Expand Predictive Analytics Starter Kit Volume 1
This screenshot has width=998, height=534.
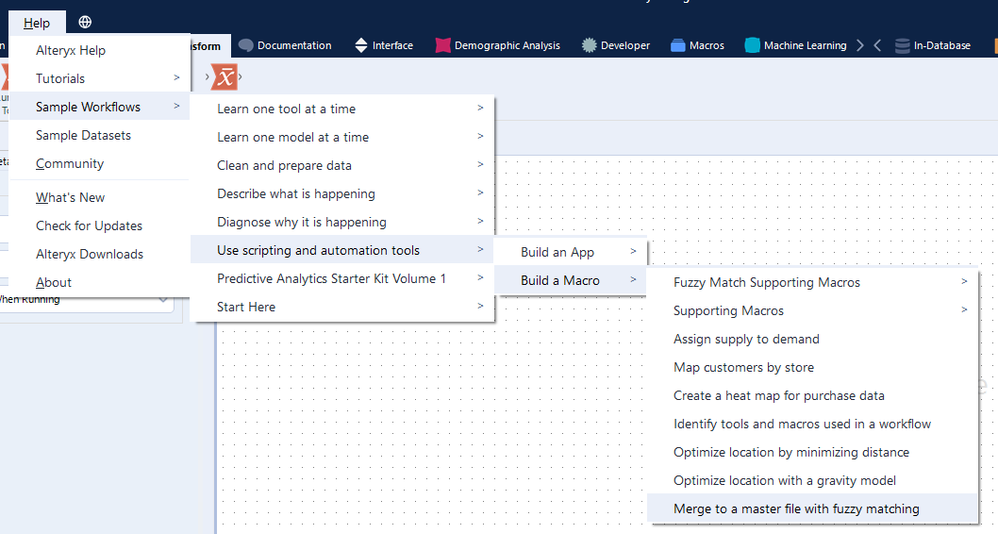click(x=342, y=278)
